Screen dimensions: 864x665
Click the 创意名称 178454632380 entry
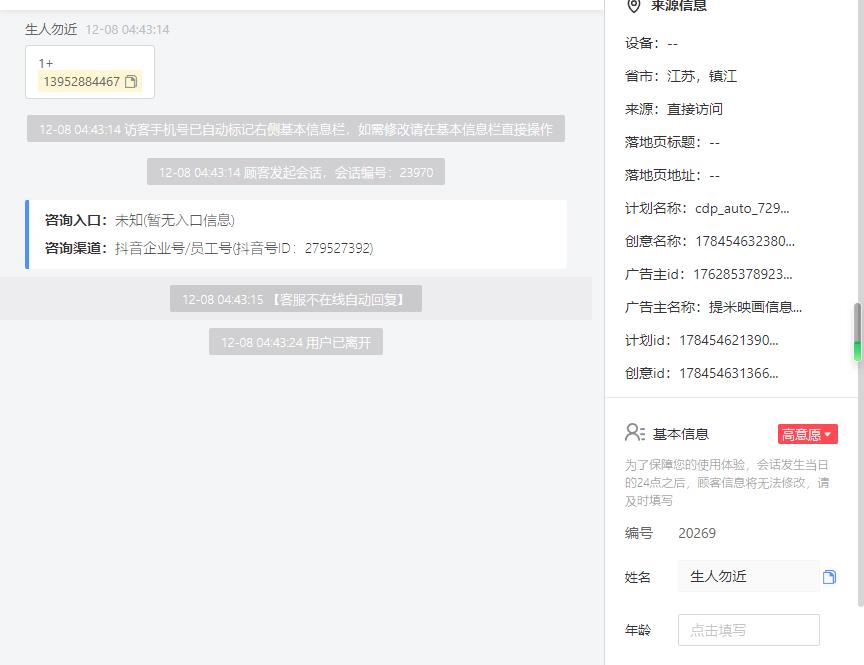pyautogui.click(x=710, y=241)
